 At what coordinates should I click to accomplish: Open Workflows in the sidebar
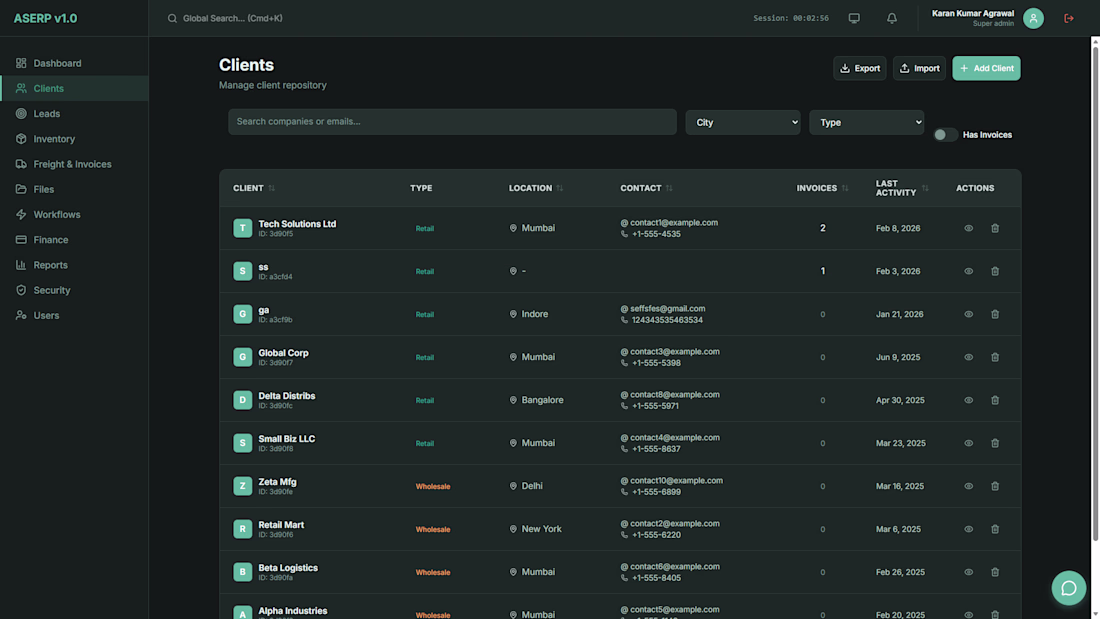click(74, 215)
